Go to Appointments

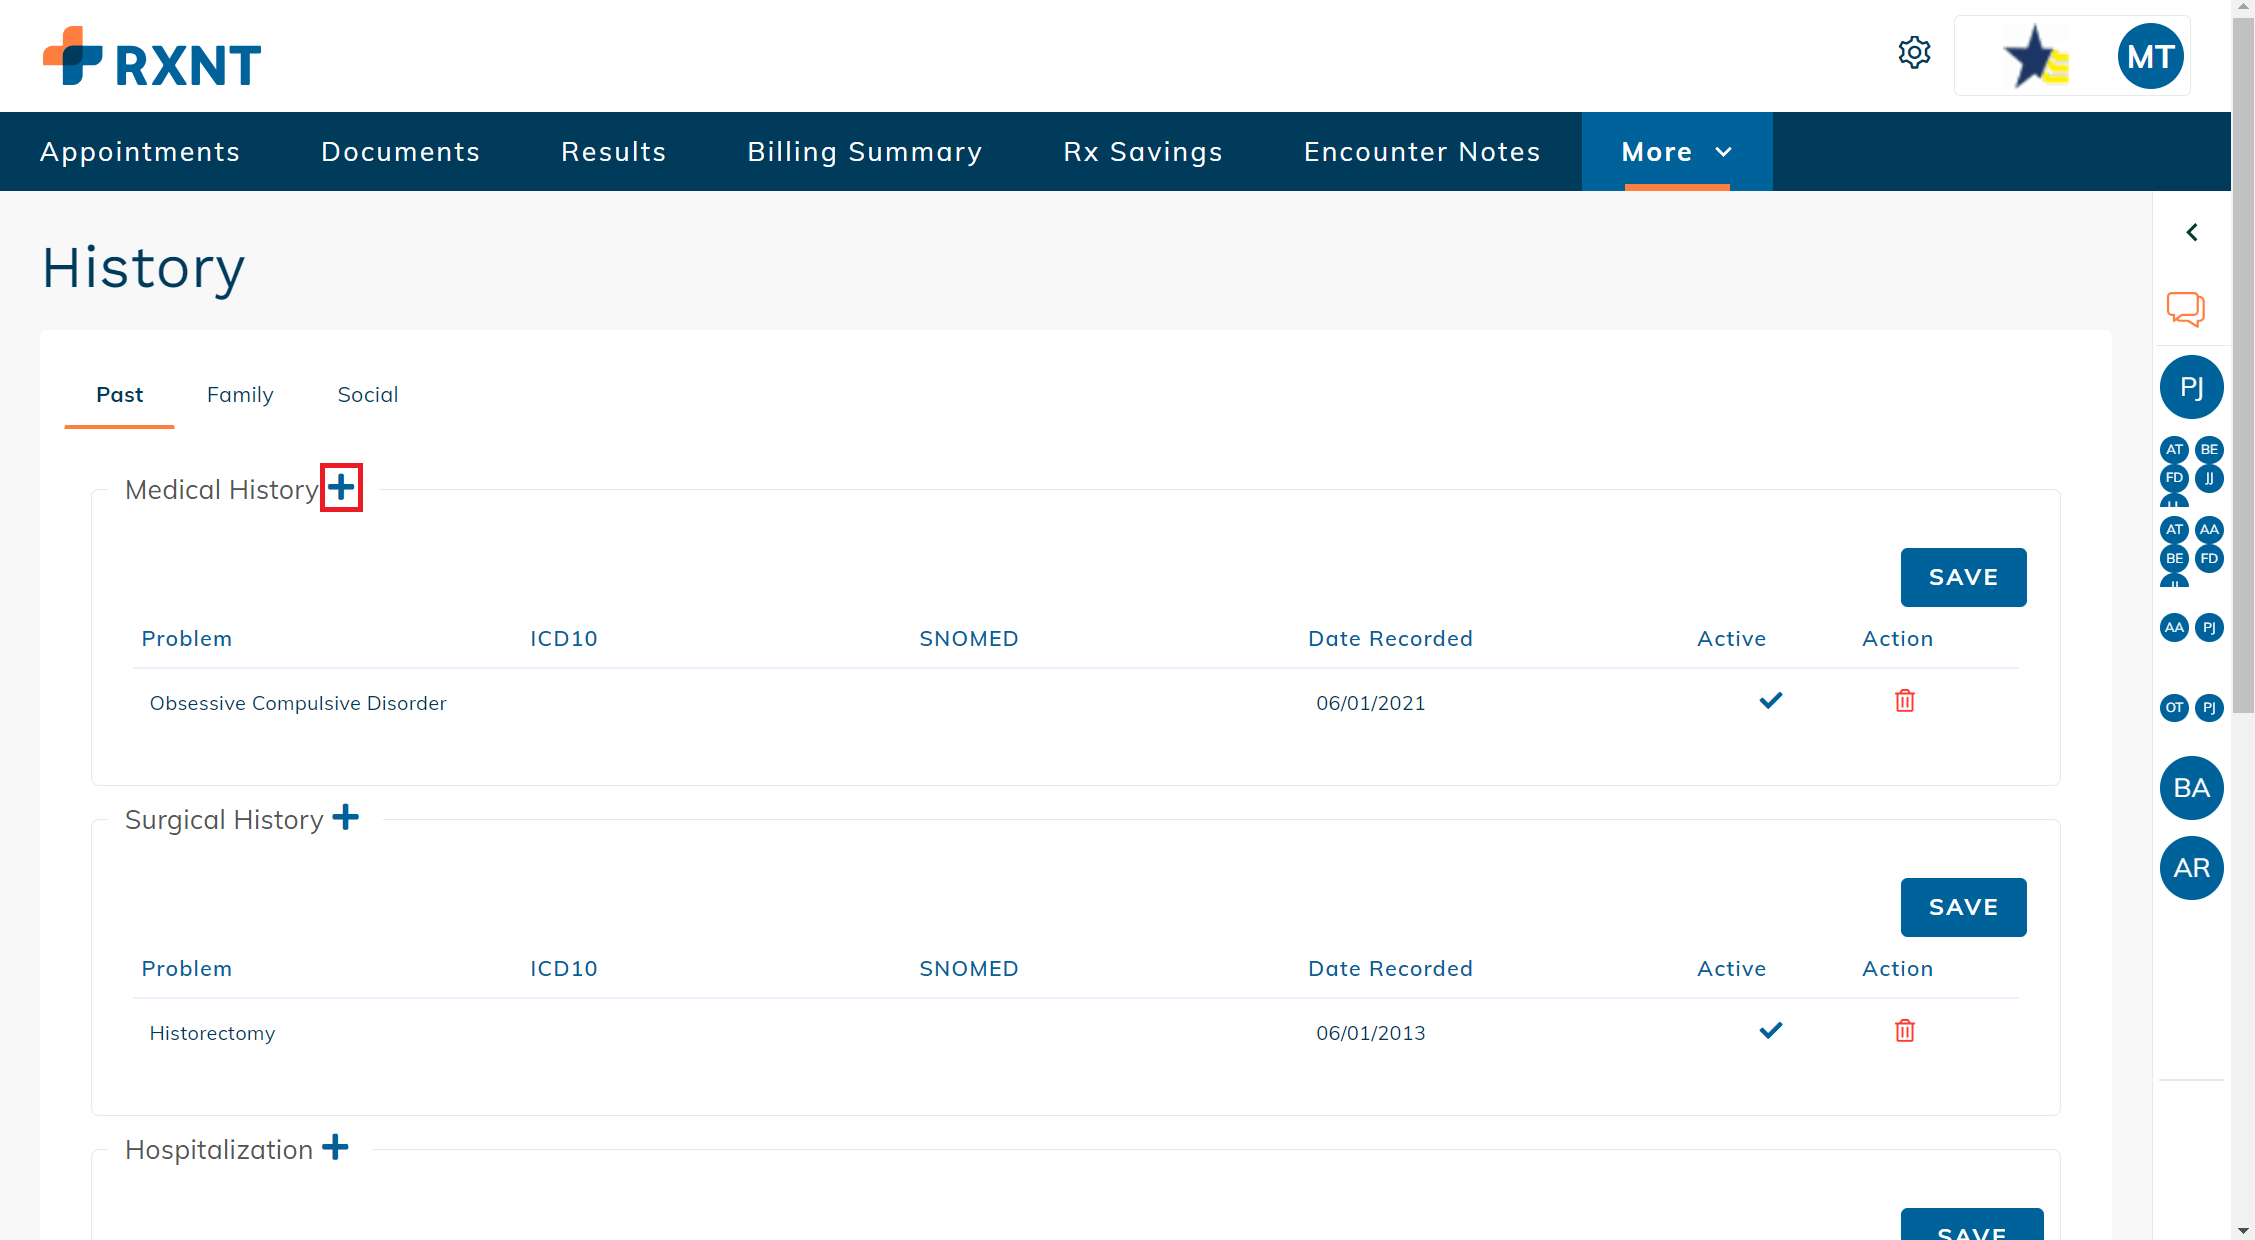point(140,152)
